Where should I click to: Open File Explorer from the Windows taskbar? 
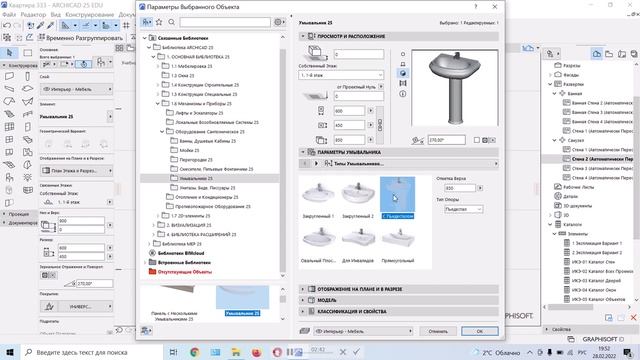[236, 352]
